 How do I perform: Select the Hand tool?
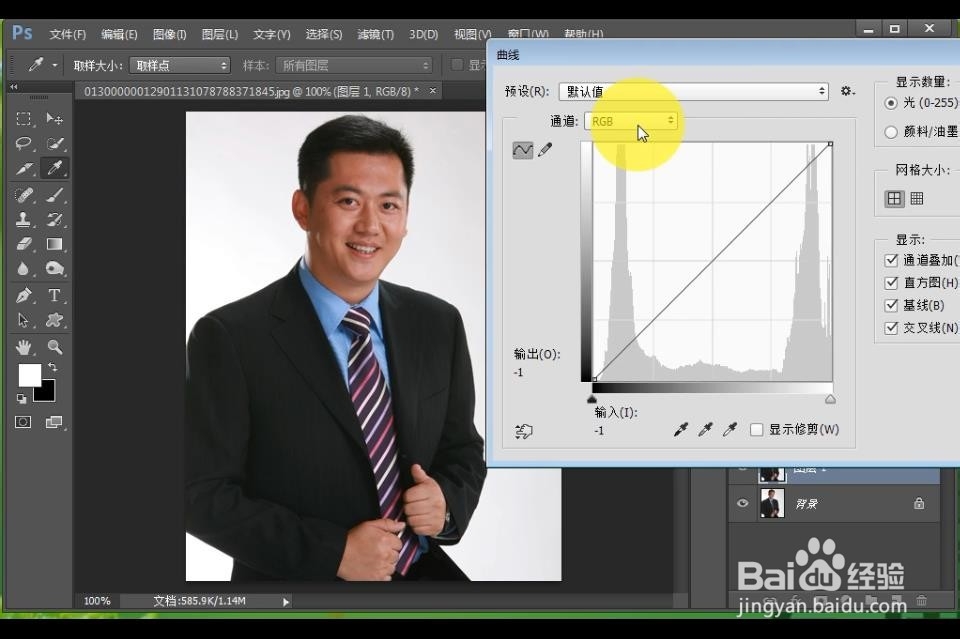24,347
